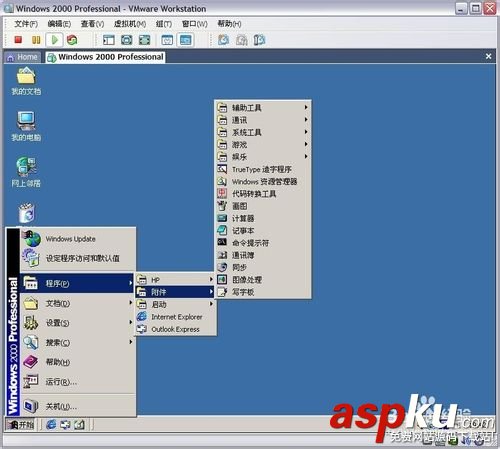Screen dimensions: 500x449
Task: Click 帮助(H) in the Start menu
Action: click(x=78, y=362)
